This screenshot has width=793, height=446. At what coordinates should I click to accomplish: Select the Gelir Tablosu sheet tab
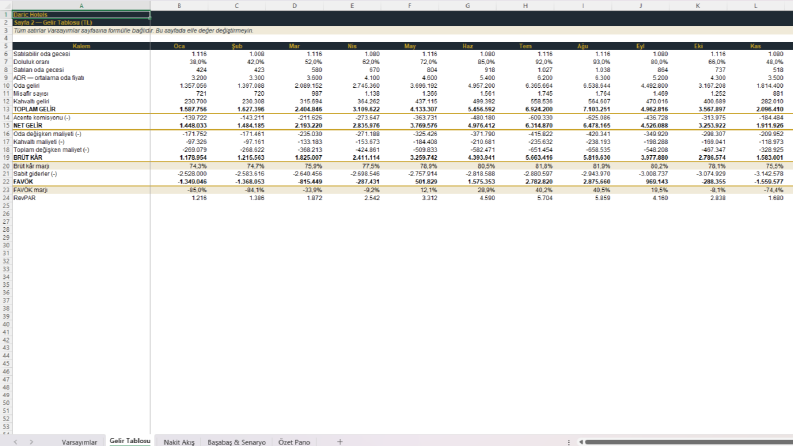point(130,441)
